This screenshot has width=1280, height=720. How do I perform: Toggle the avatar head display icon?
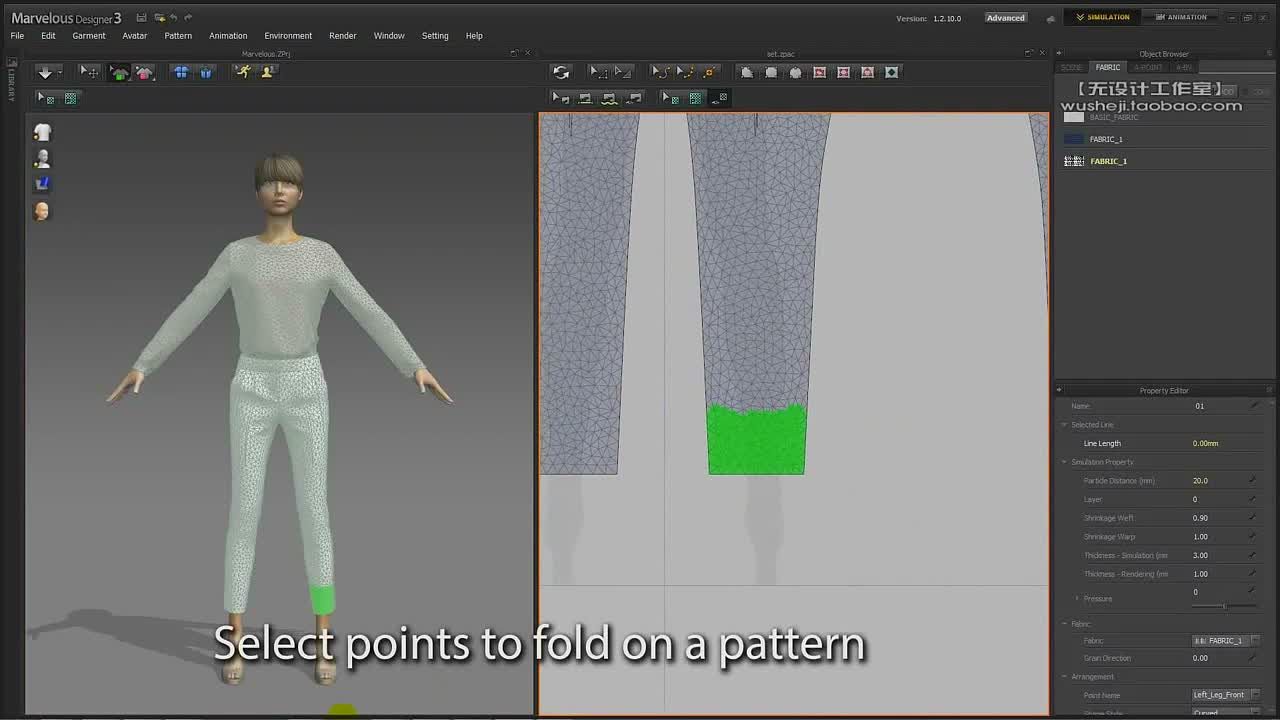pyautogui.click(x=42, y=211)
